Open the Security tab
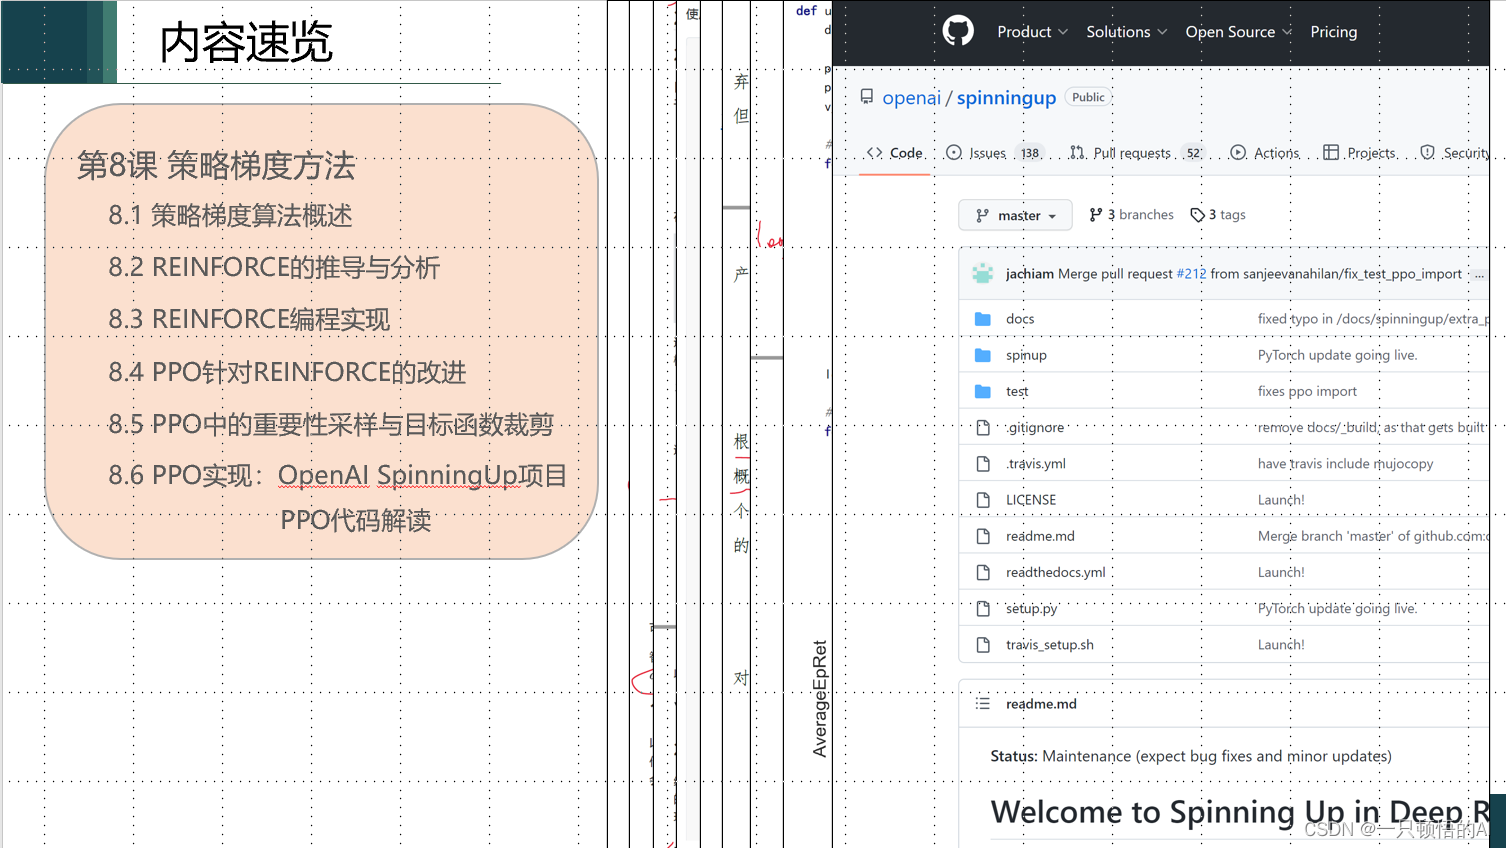1506x848 pixels. tap(1455, 153)
